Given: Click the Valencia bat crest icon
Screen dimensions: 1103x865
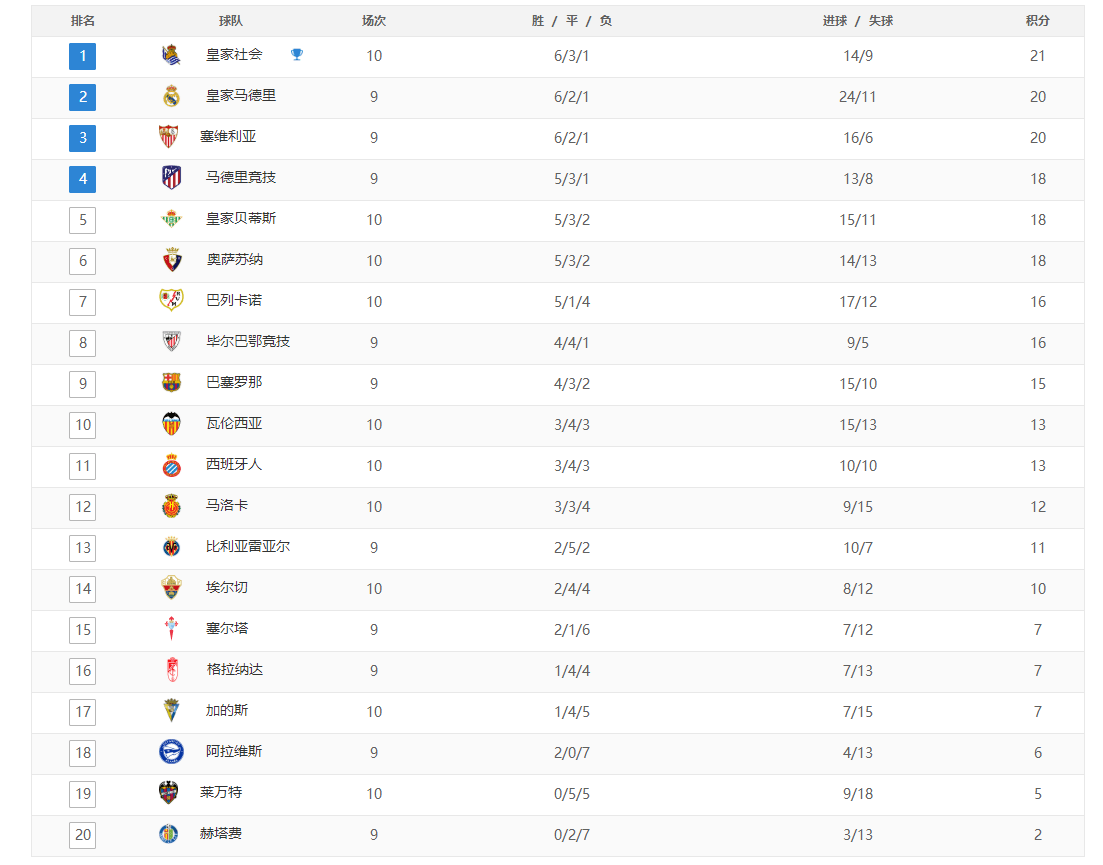Looking at the screenshot, I should pos(171,423).
